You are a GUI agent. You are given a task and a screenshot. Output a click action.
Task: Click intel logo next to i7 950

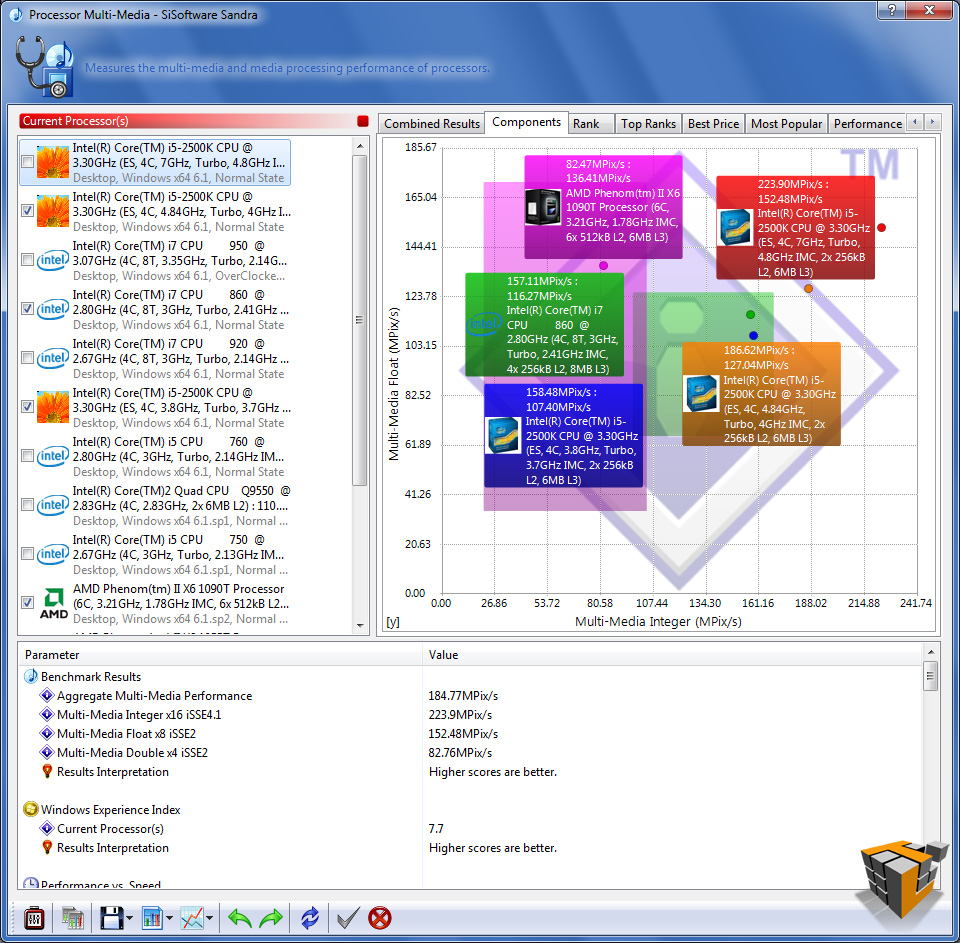click(x=53, y=260)
